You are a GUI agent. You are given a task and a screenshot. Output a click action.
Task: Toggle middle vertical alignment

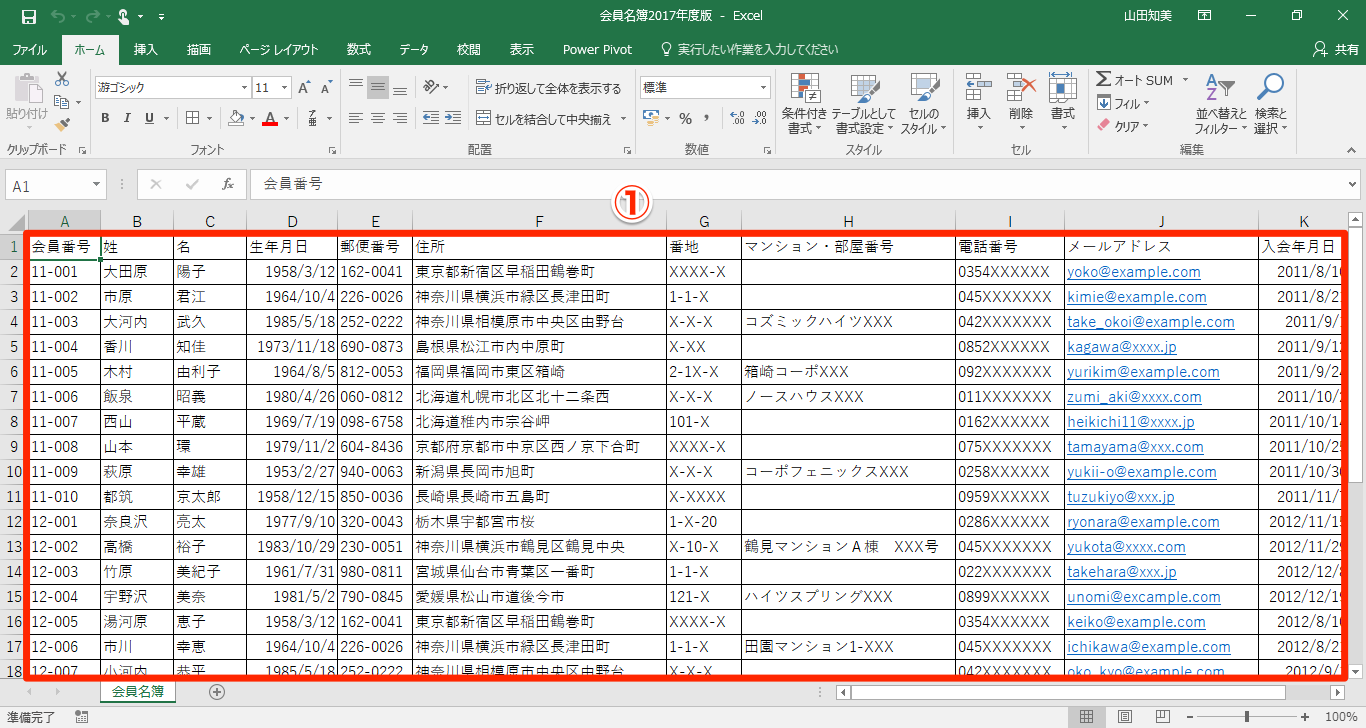[x=378, y=87]
